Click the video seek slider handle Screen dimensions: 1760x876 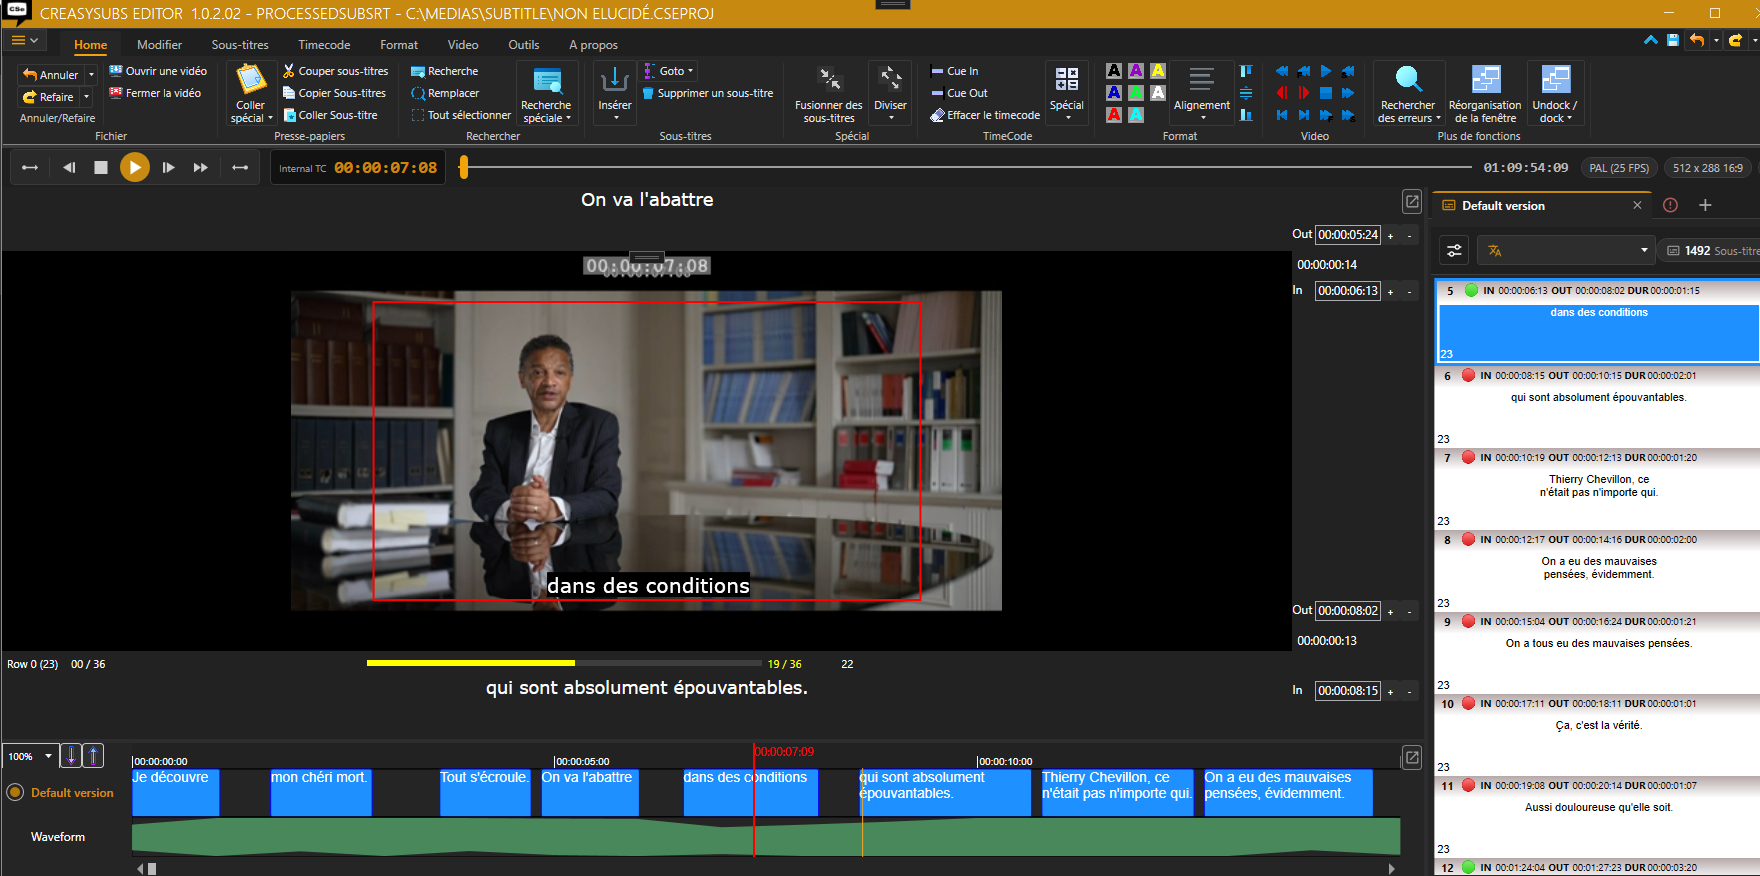point(463,167)
